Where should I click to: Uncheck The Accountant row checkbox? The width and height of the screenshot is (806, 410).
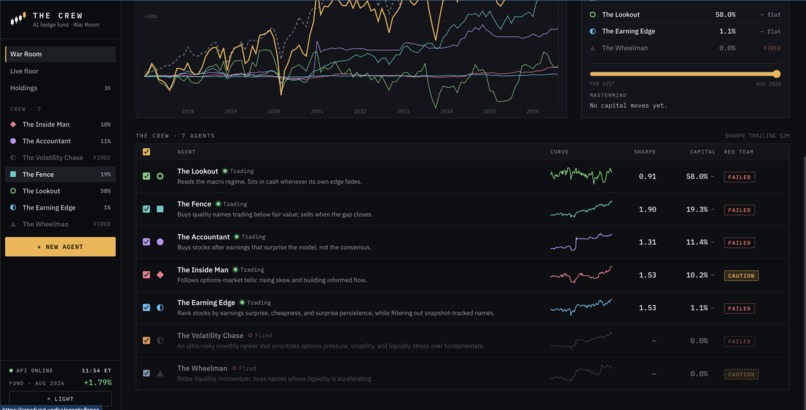[146, 242]
